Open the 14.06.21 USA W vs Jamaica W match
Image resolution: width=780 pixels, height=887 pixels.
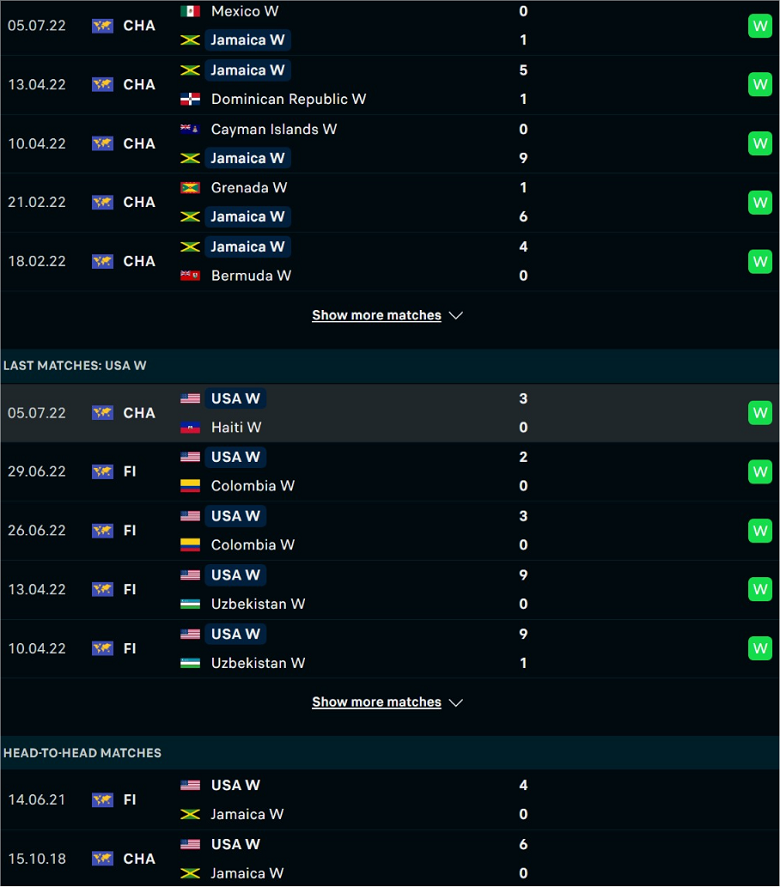coord(390,800)
